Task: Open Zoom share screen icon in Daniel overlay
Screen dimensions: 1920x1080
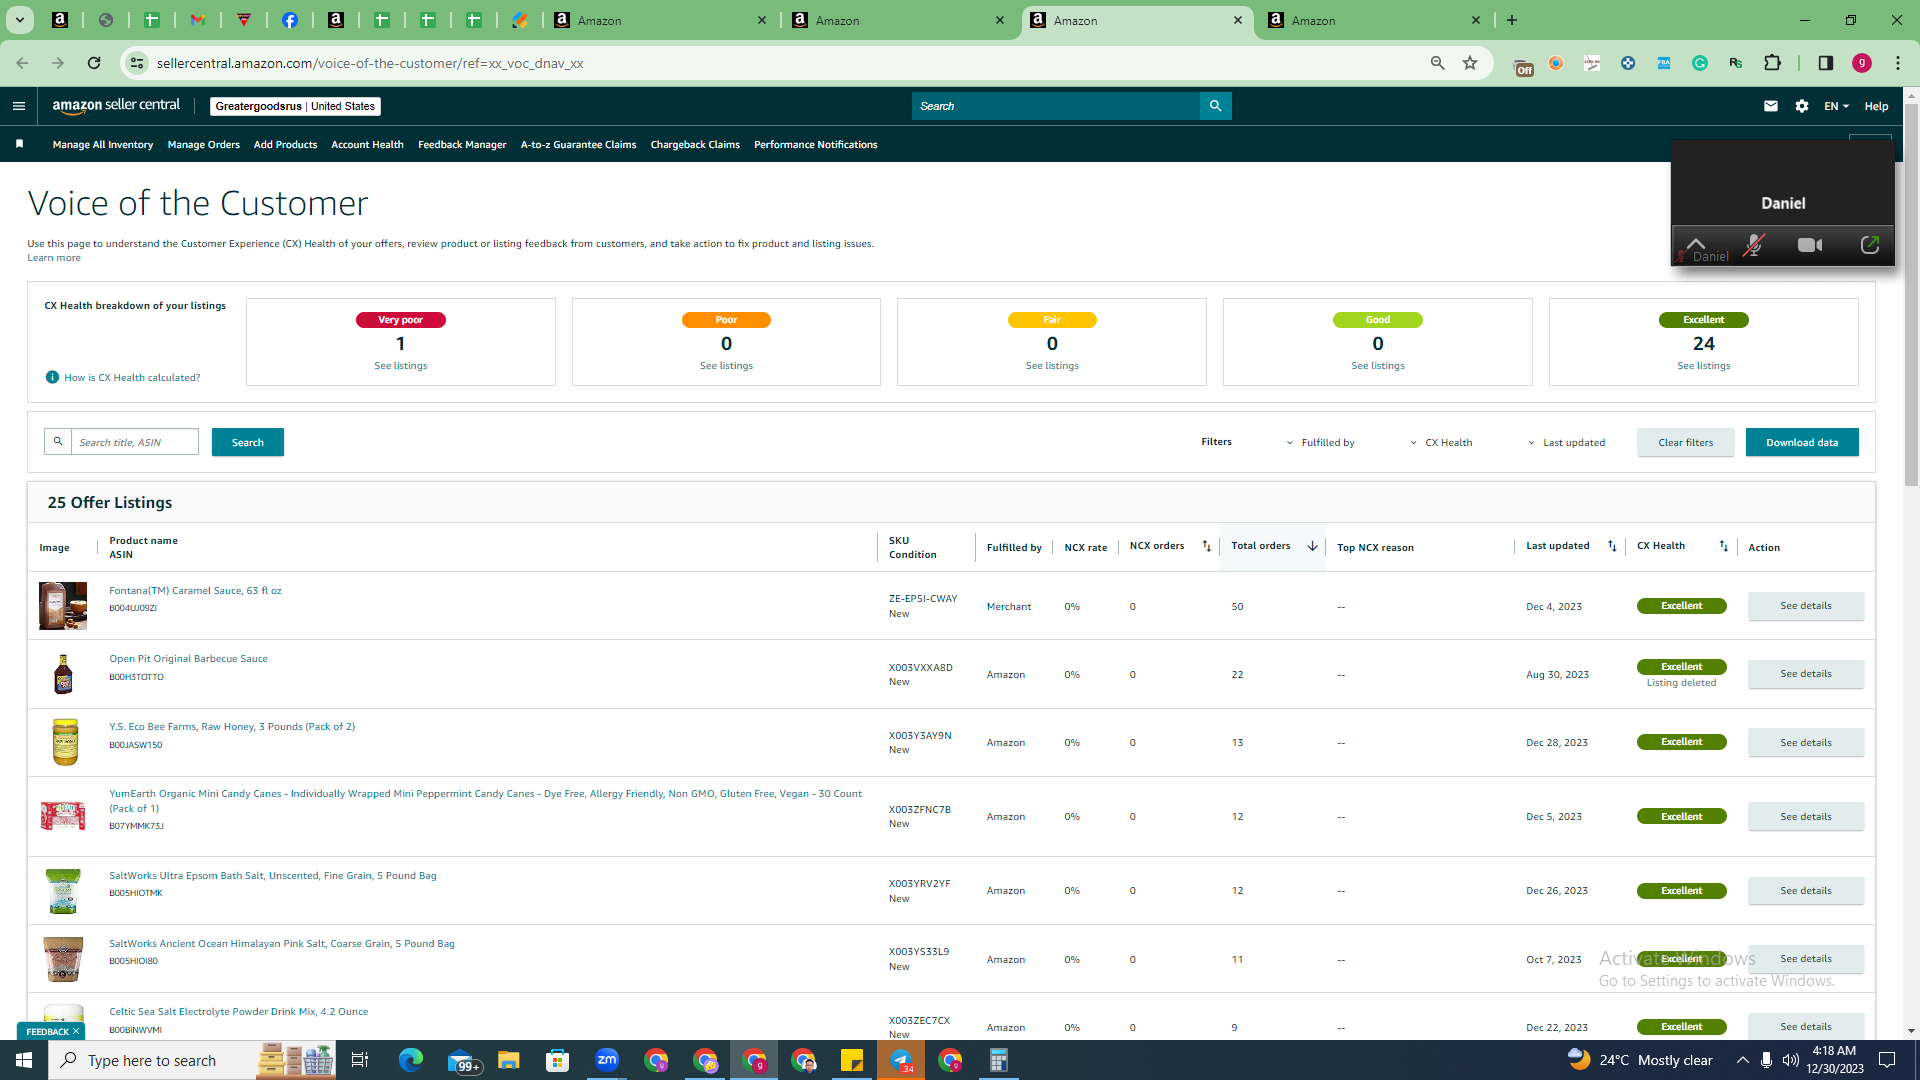Action: (x=1869, y=245)
